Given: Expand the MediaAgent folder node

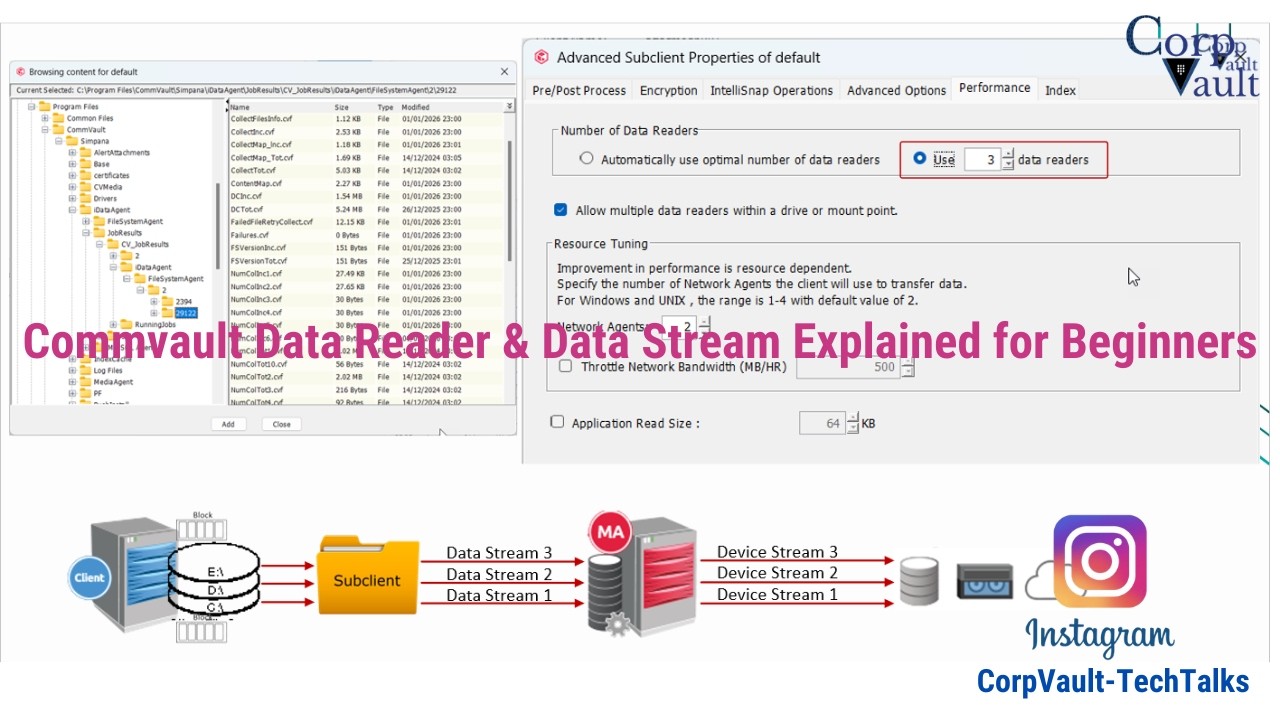Looking at the screenshot, I should (x=72, y=382).
